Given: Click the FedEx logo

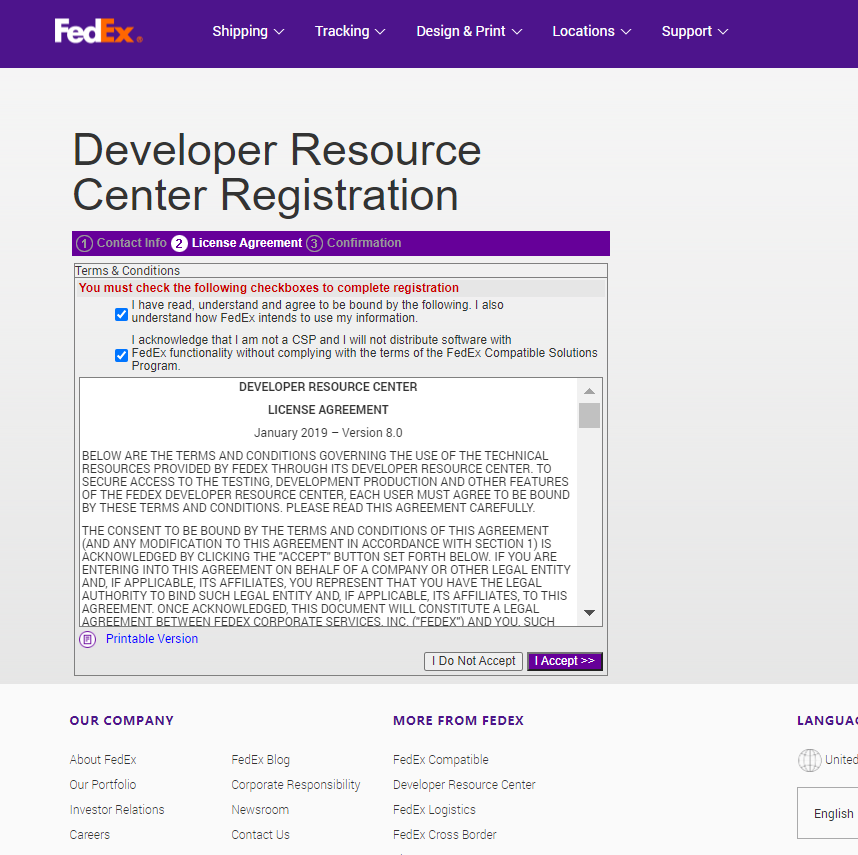Looking at the screenshot, I should pyautogui.click(x=97, y=31).
